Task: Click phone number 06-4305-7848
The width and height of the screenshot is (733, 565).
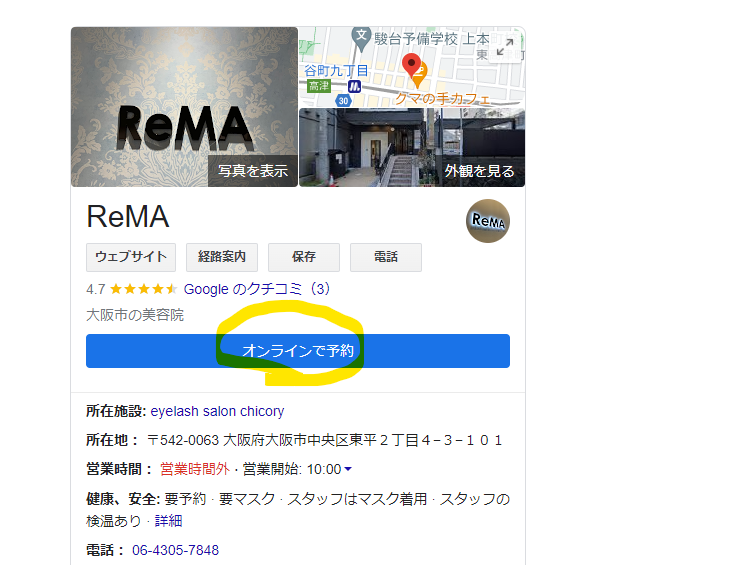Action: [175, 550]
